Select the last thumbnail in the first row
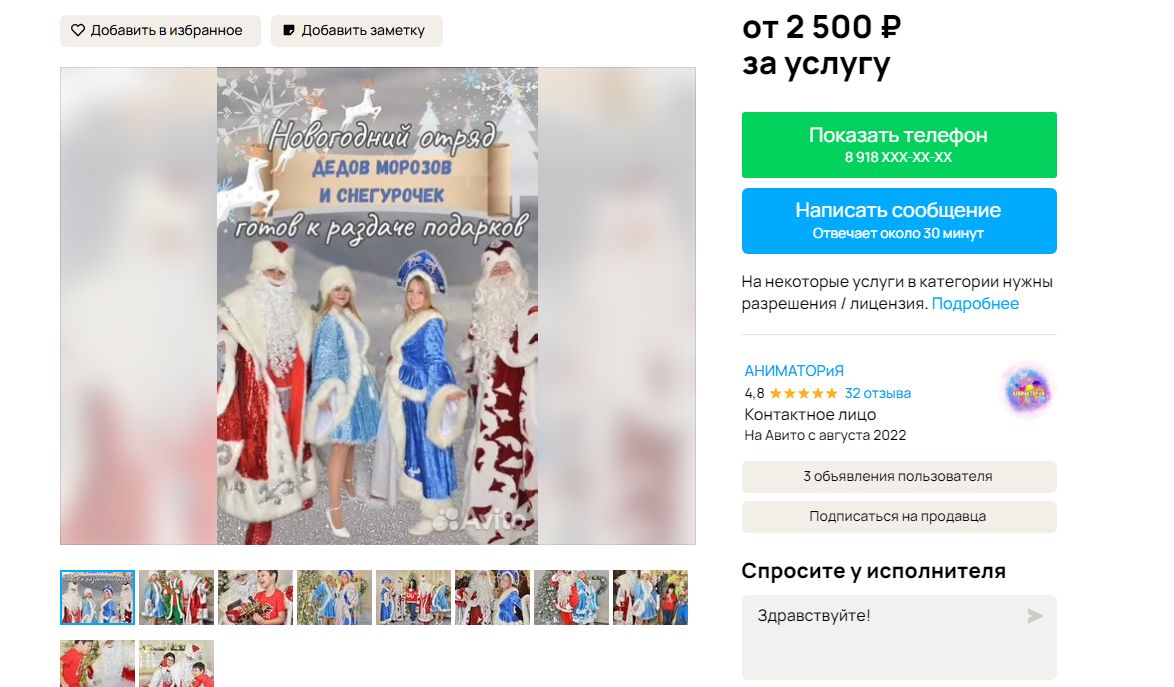The height and width of the screenshot is (687, 1174). point(650,597)
